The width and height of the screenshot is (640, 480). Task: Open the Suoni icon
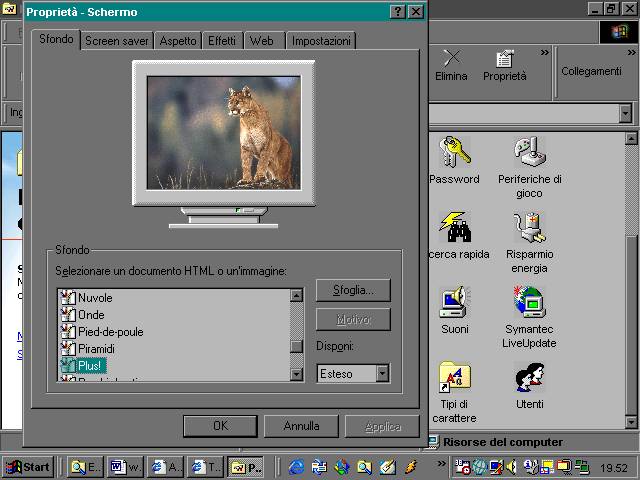pos(454,302)
